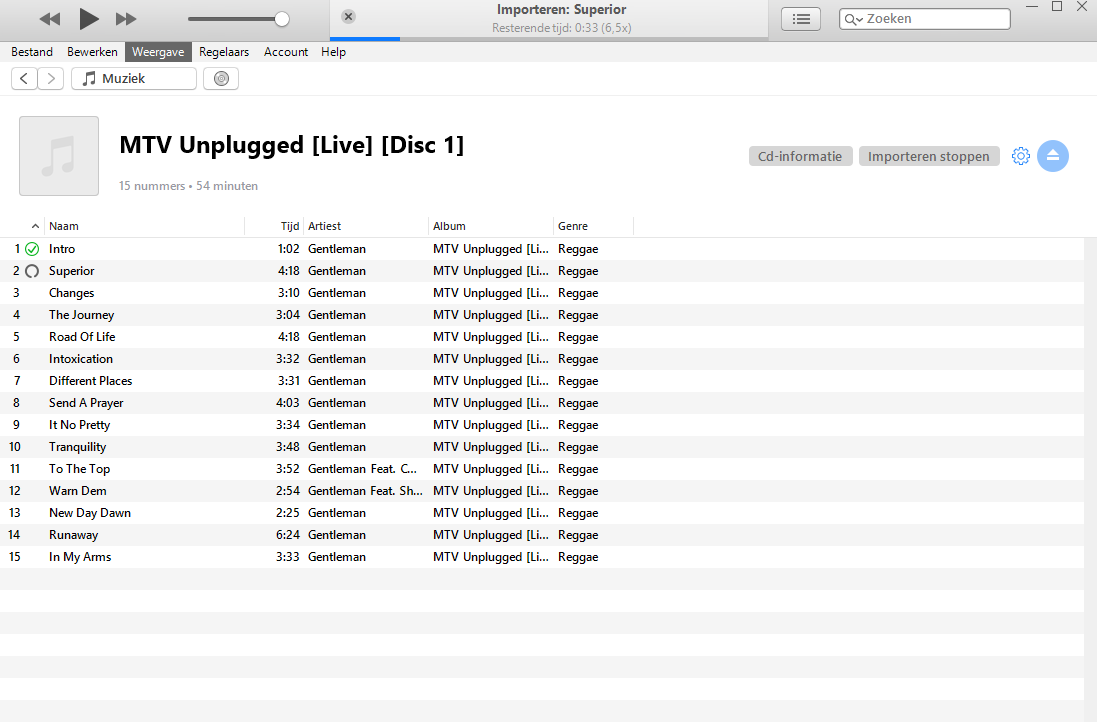The width and height of the screenshot is (1097, 722).
Task: Eject the CD with the eject icon
Action: point(1053,156)
